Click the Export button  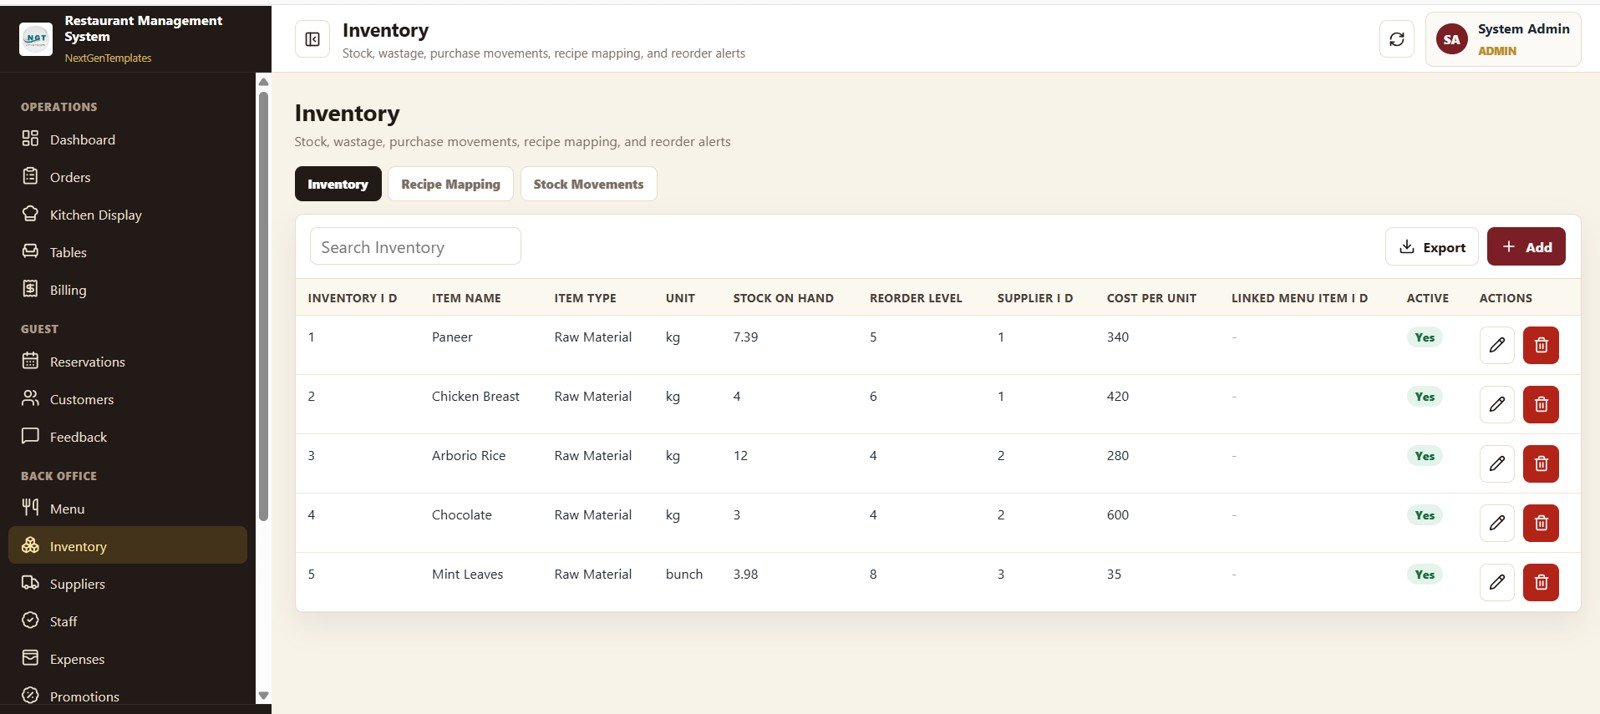pos(1432,247)
